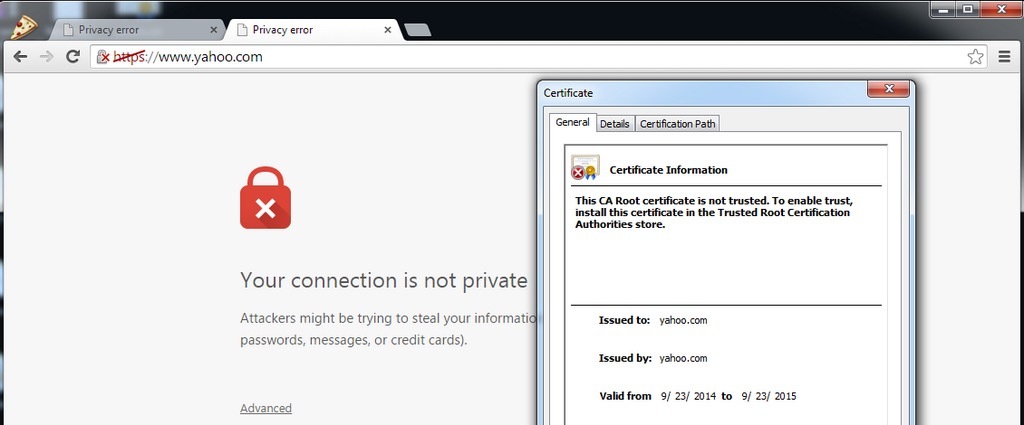Close the Certificate dialog
This screenshot has width=1024, height=425.
[888, 89]
